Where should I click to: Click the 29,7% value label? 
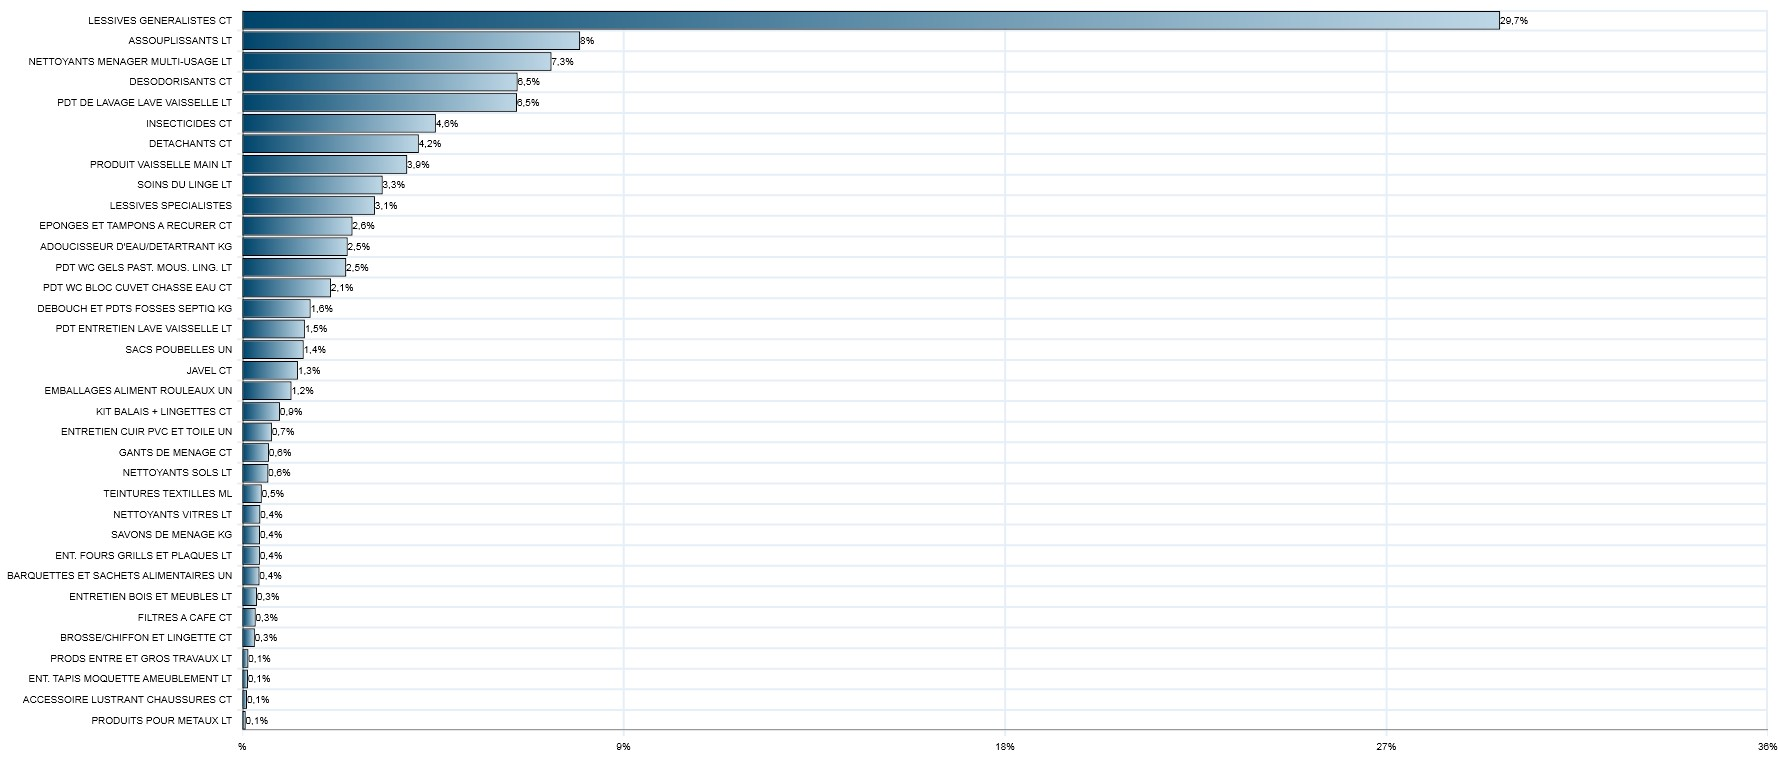point(1514,20)
